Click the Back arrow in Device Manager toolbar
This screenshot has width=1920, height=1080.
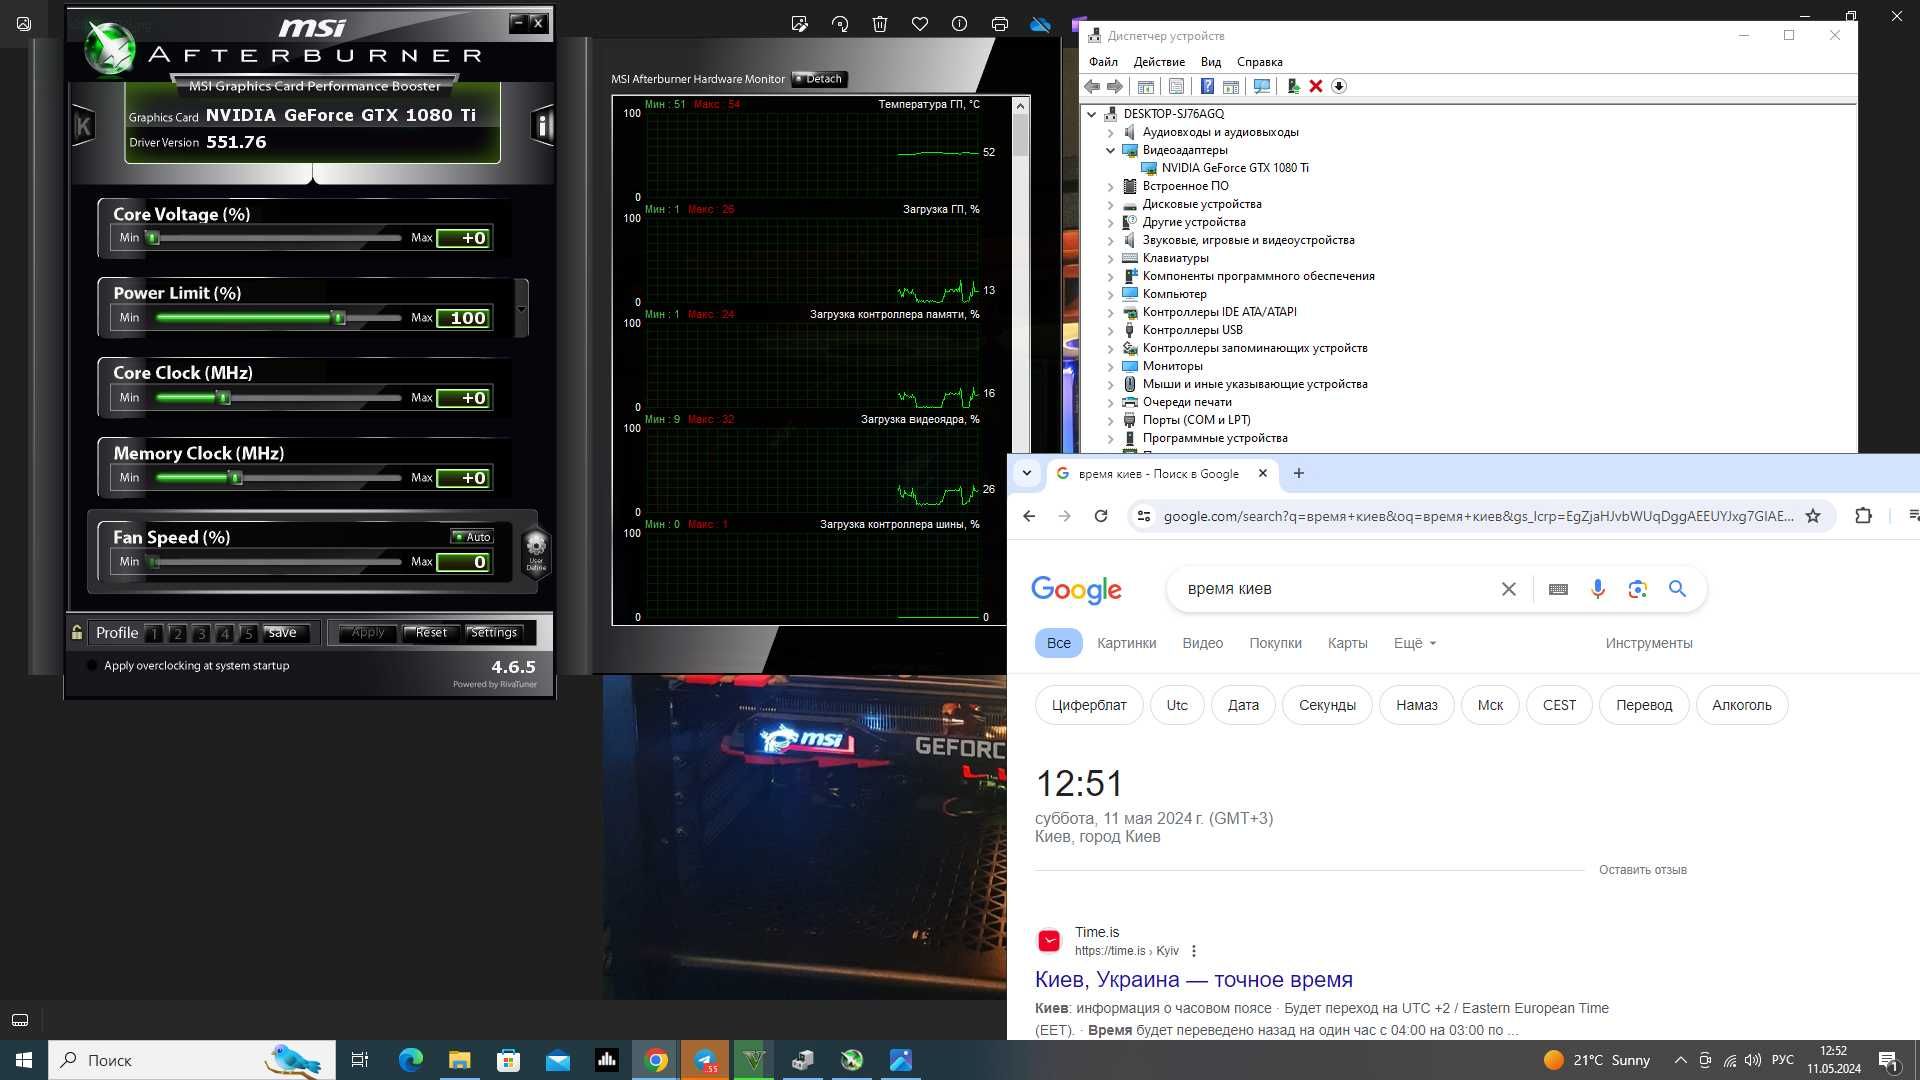coord(1093,87)
